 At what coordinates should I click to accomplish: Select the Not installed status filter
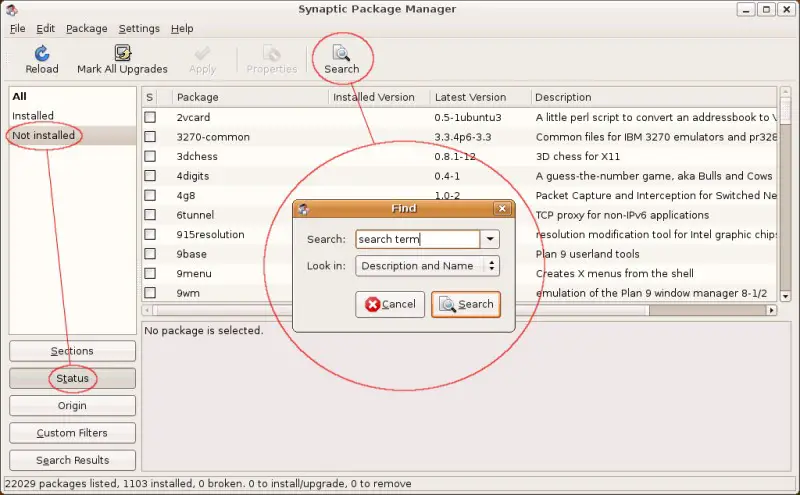[x=72, y=135]
